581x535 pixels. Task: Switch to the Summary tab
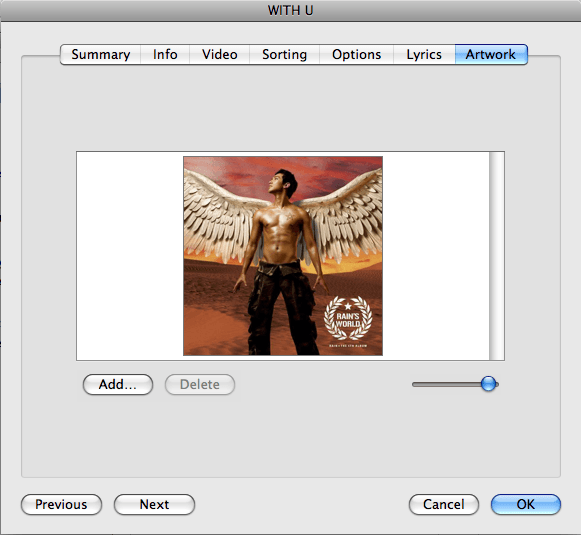(x=100, y=54)
